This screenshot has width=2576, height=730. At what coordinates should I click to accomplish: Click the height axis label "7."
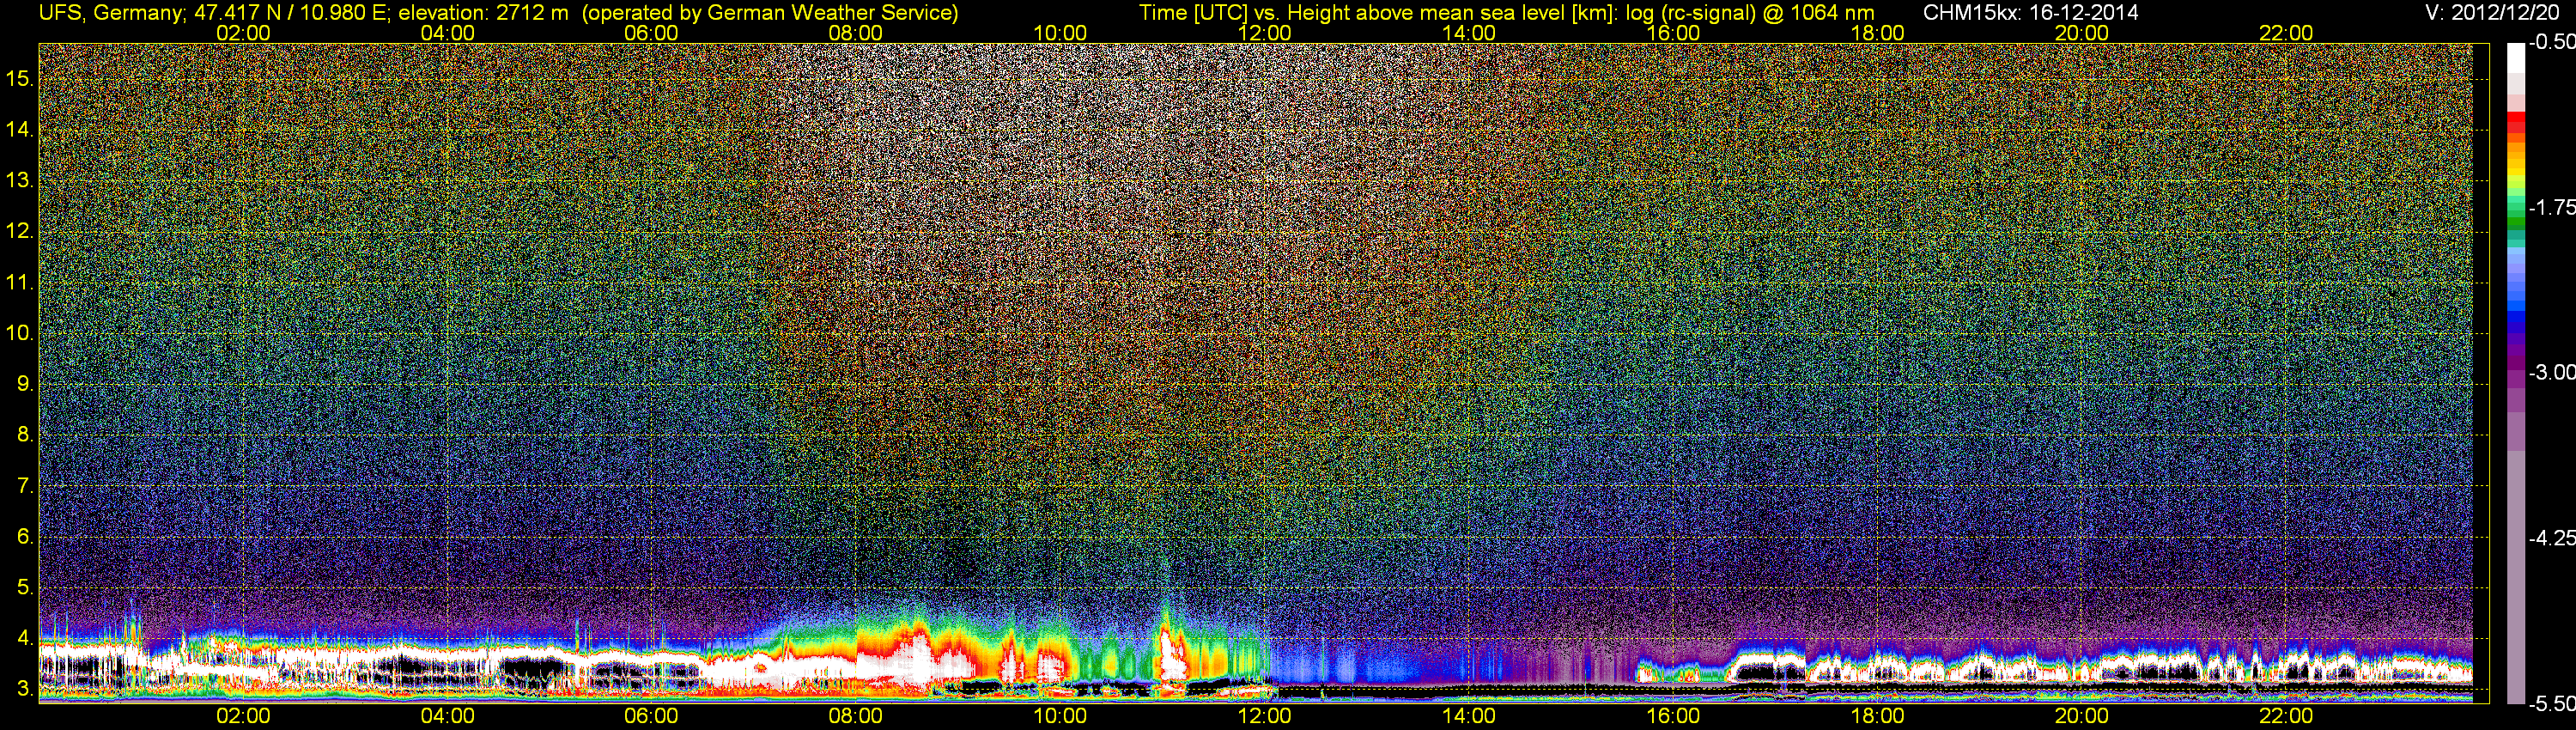point(25,486)
